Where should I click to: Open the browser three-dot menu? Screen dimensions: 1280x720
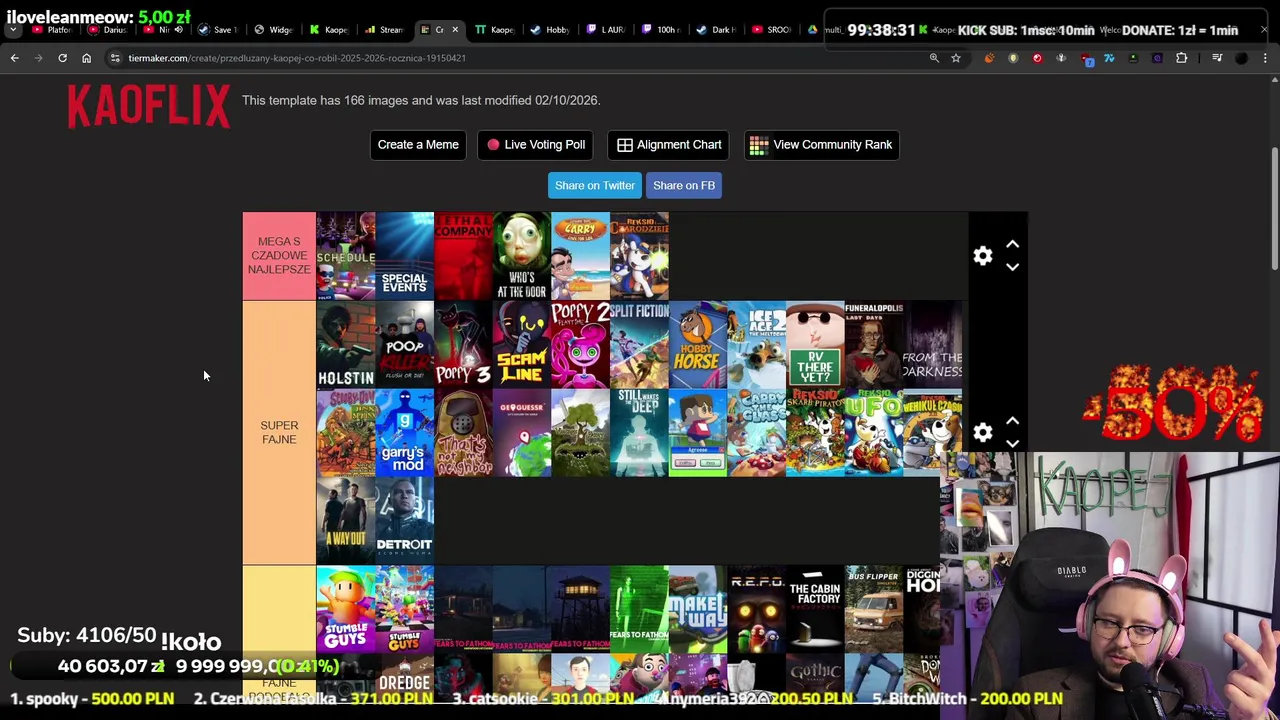pos(1265,58)
